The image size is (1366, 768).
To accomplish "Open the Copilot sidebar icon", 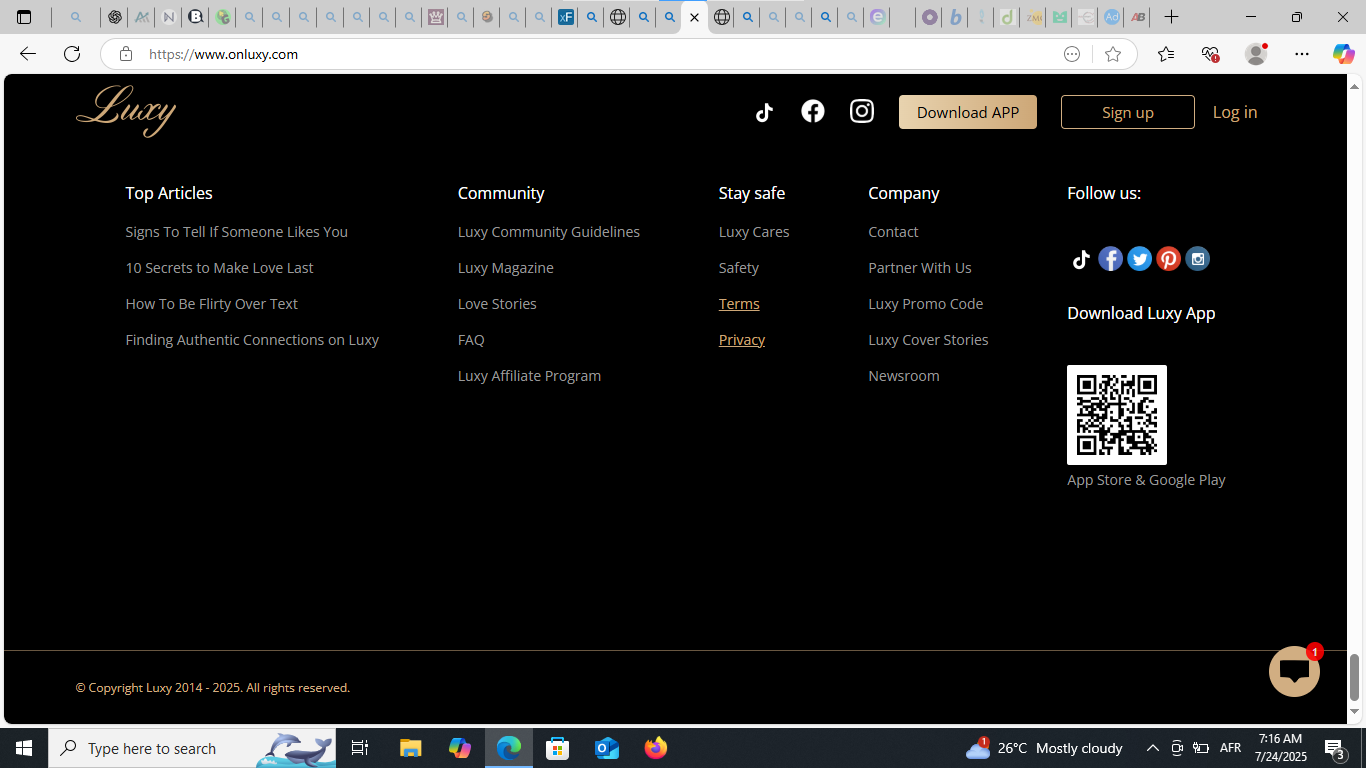I will tap(1343, 54).
